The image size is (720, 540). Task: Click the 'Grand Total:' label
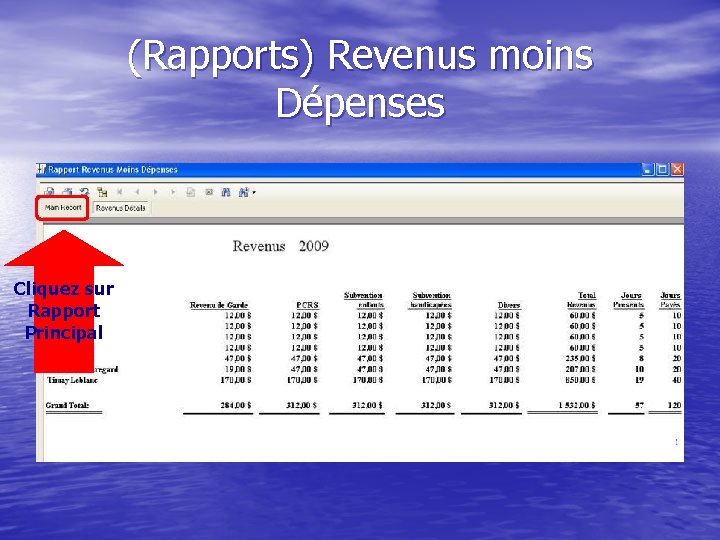tap(68, 405)
